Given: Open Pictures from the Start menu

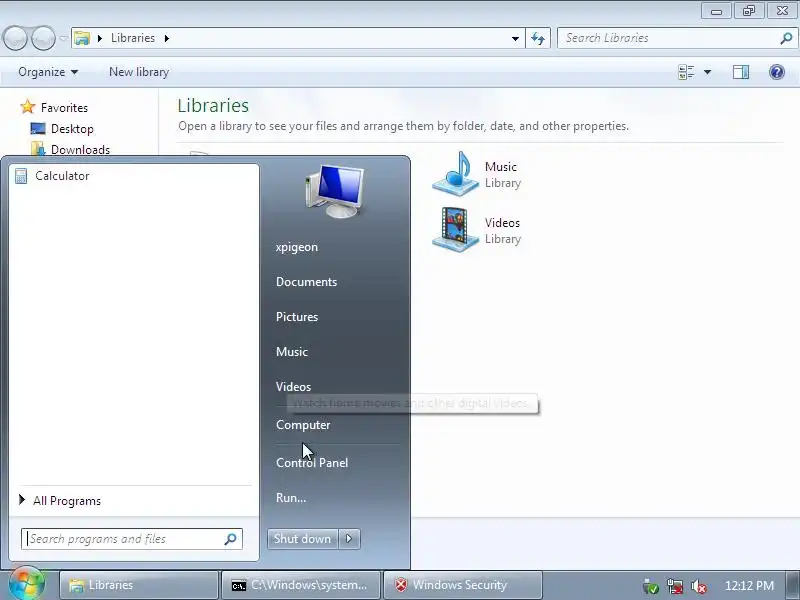Looking at the screenshot, I should 297,317.
